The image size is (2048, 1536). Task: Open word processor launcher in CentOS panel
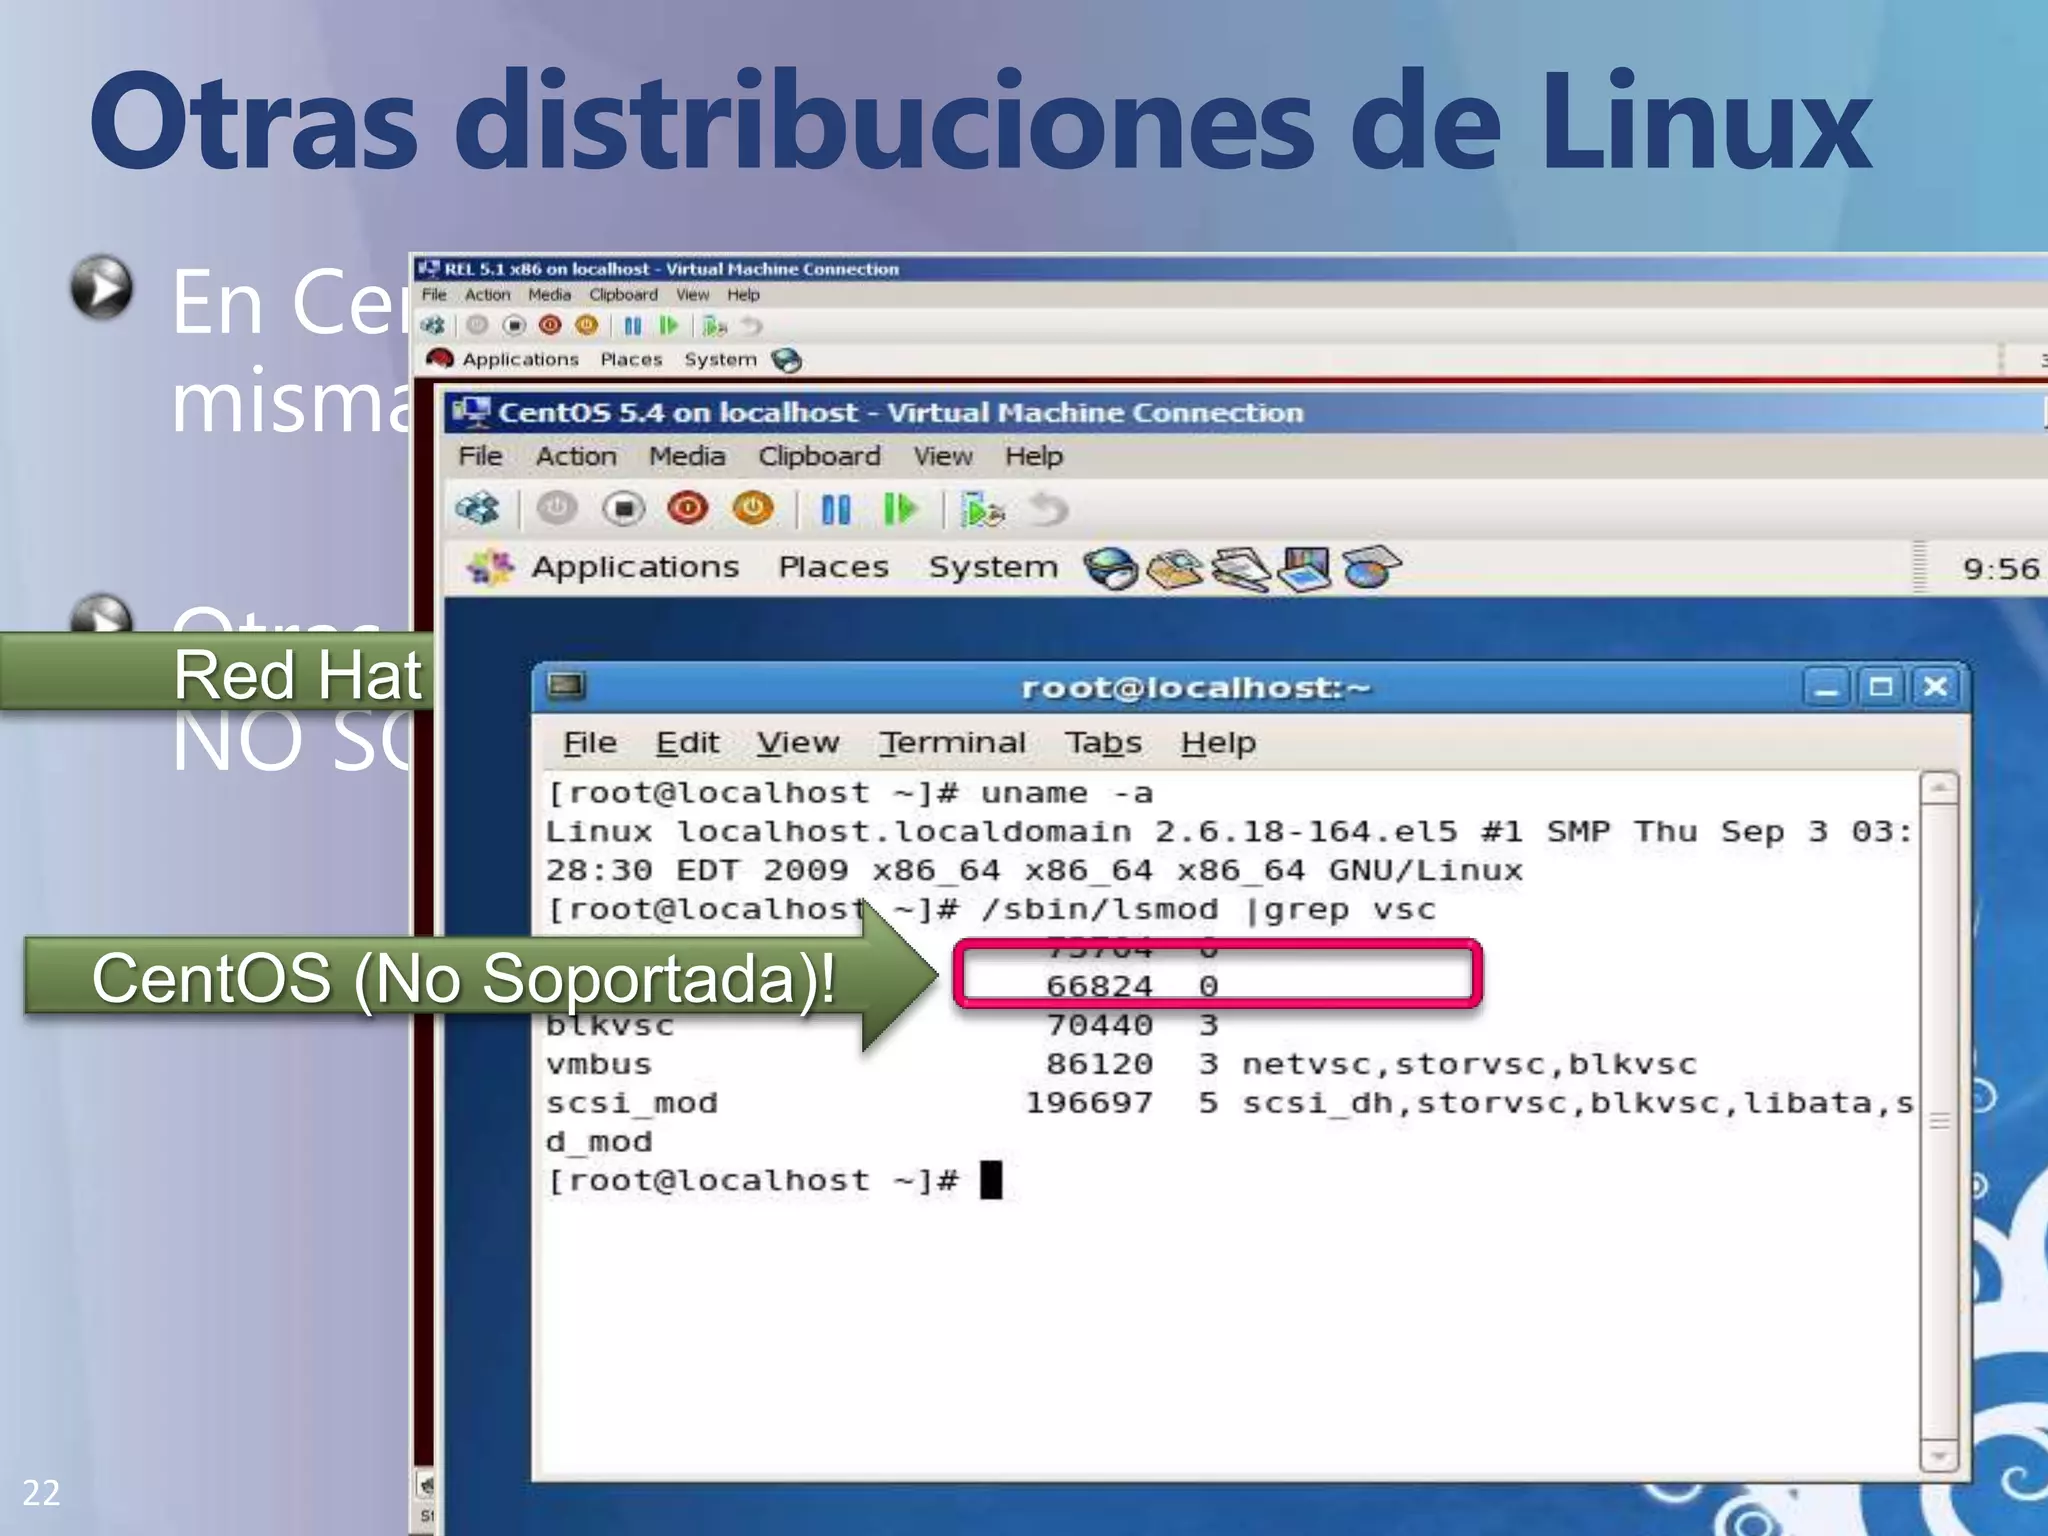tap(1241, 569)
